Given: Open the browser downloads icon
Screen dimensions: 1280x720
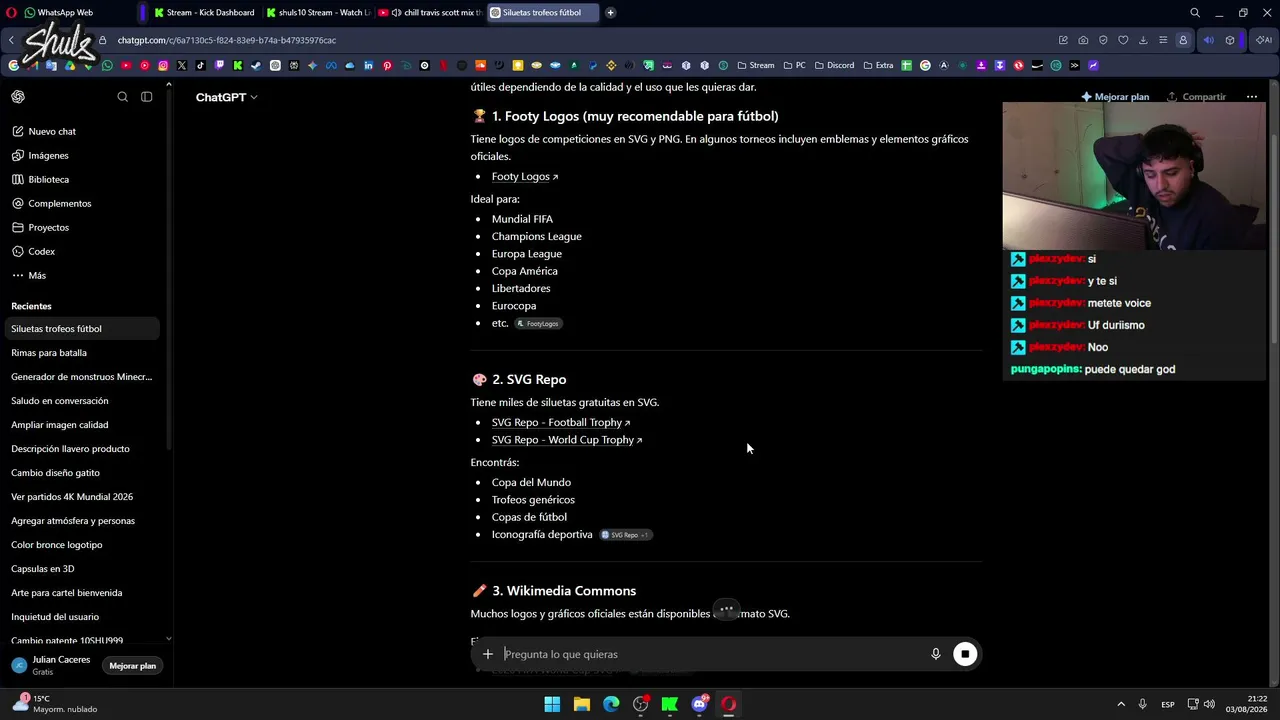Looking at the screenshot, I should tap(1143, 40).
